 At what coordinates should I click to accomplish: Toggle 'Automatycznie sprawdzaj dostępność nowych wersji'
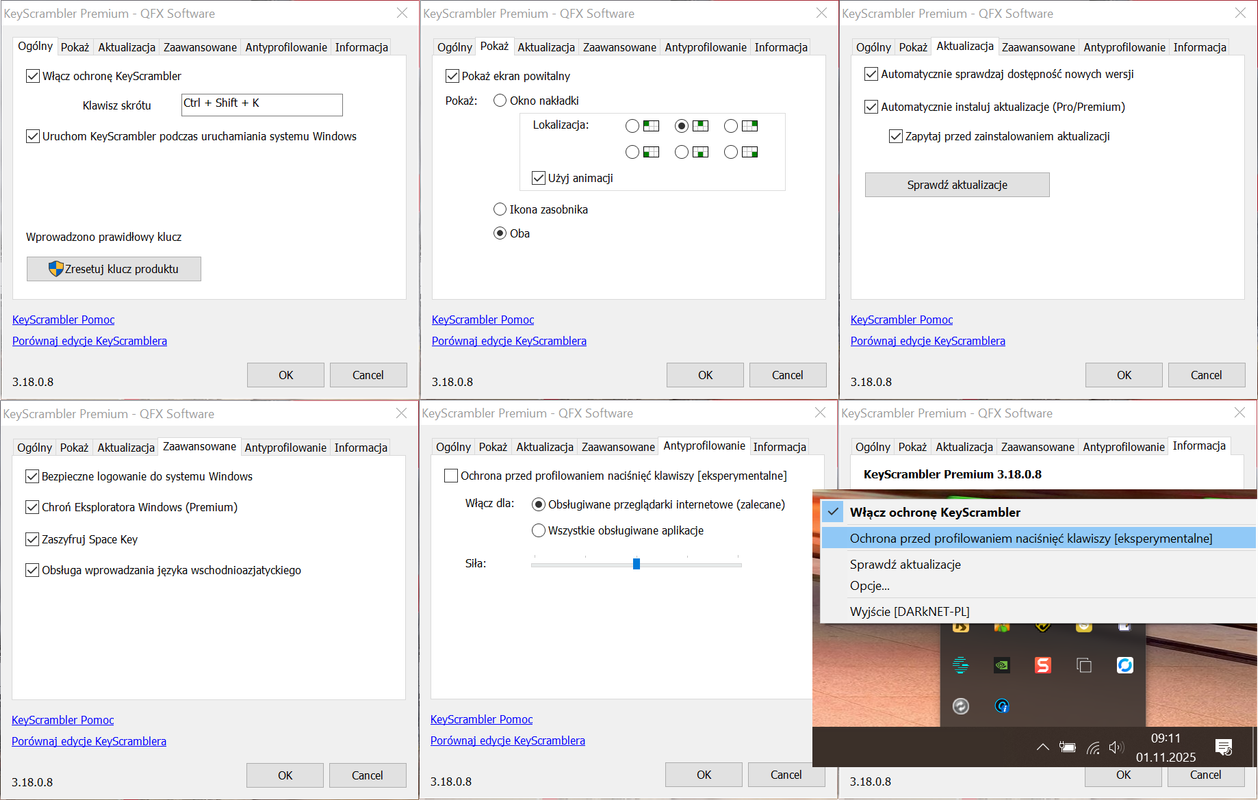coord(870,74)
